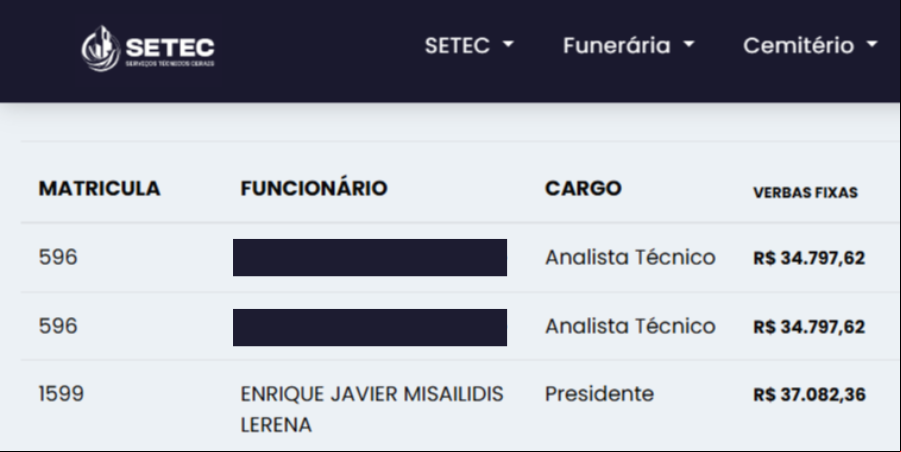The image size is (901, 452).
Task: Click the caret arrow beside Funerária
Action: (x=689, y=44)
